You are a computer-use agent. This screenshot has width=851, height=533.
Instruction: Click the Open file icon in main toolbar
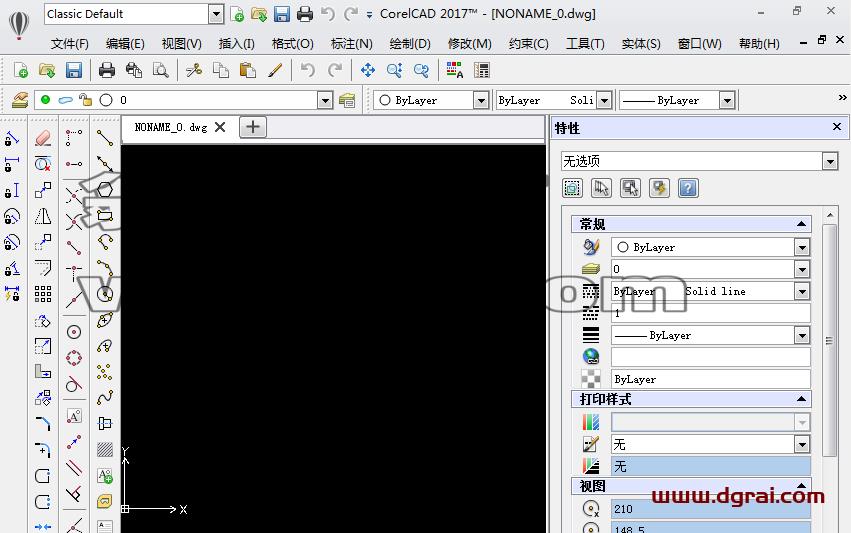(47, 70)
